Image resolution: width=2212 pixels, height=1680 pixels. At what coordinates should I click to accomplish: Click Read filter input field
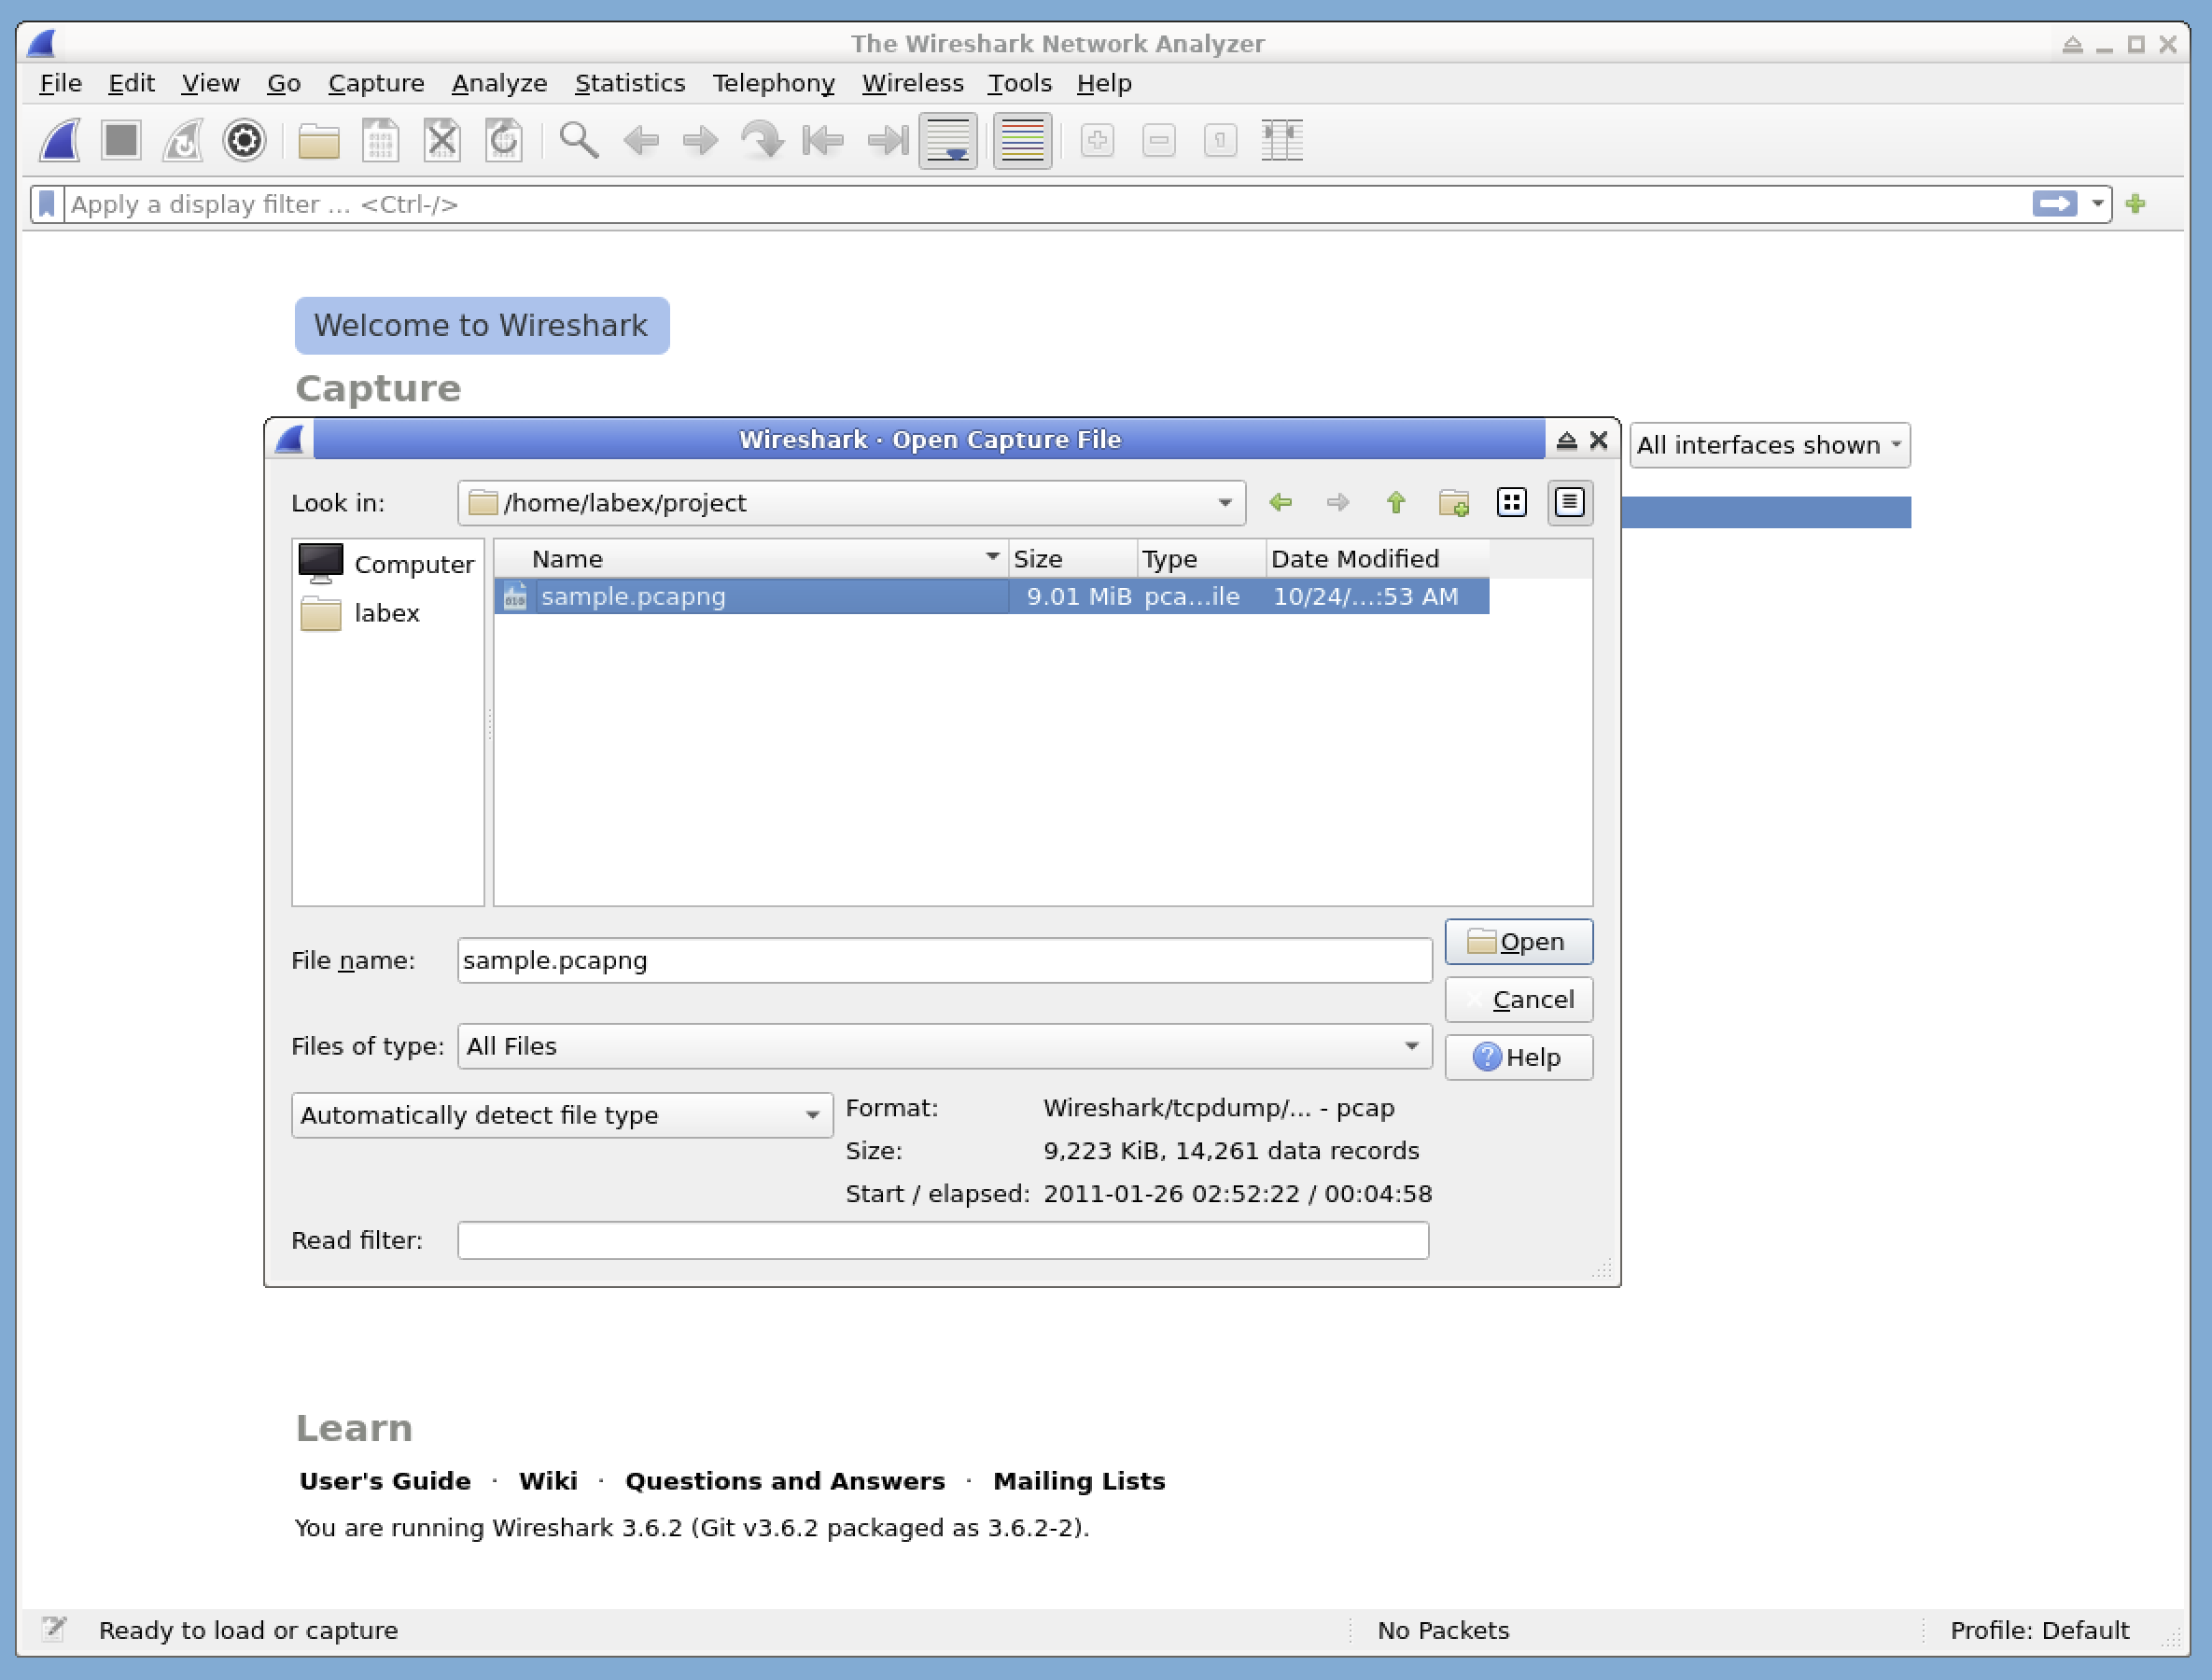point(942,1240)
